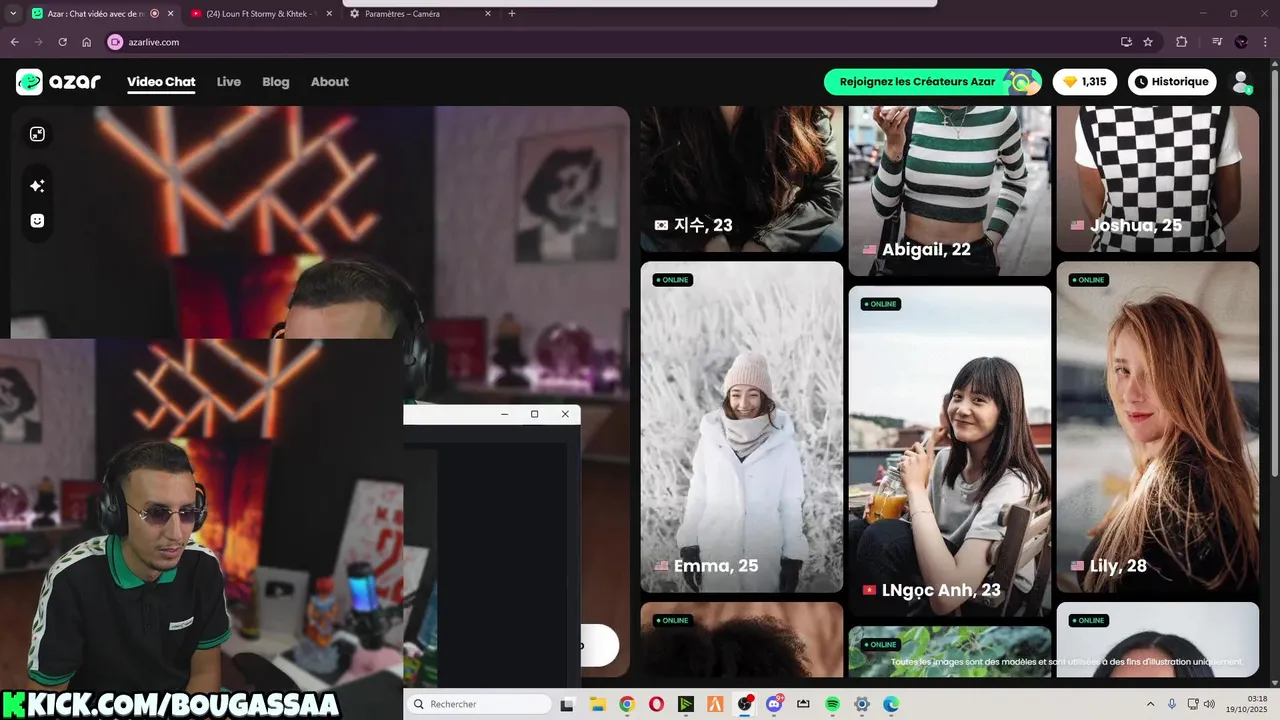Open a new browser tab

[x=512, y=14]
